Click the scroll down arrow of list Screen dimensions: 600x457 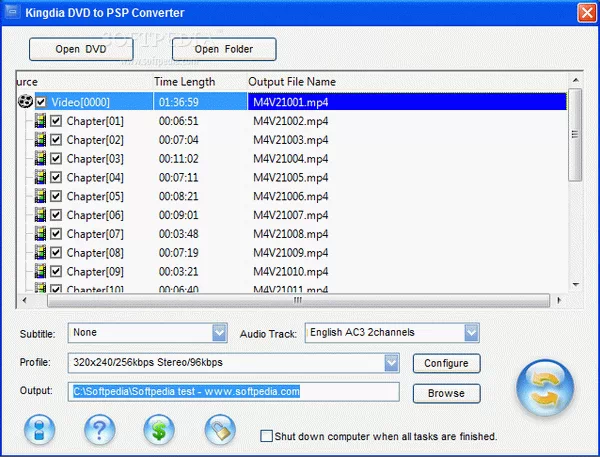pos(575,284)
